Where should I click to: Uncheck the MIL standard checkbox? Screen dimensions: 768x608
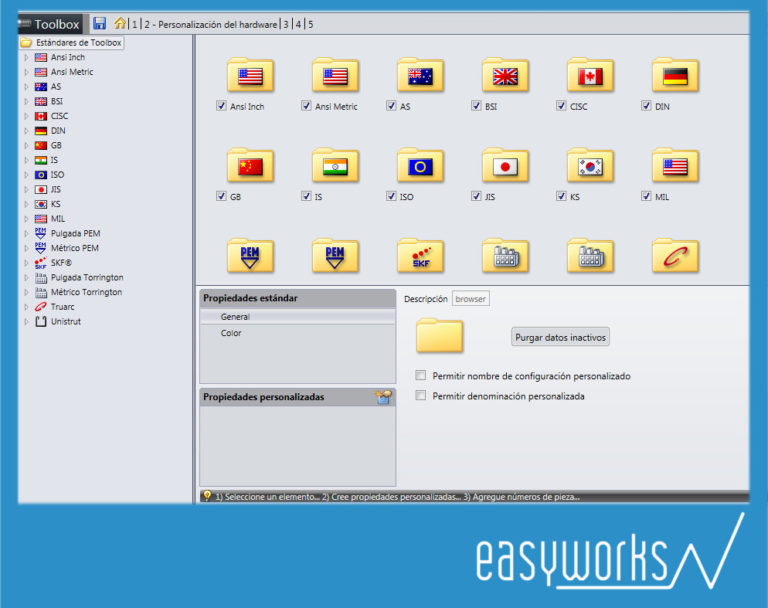tap(646, 196)
